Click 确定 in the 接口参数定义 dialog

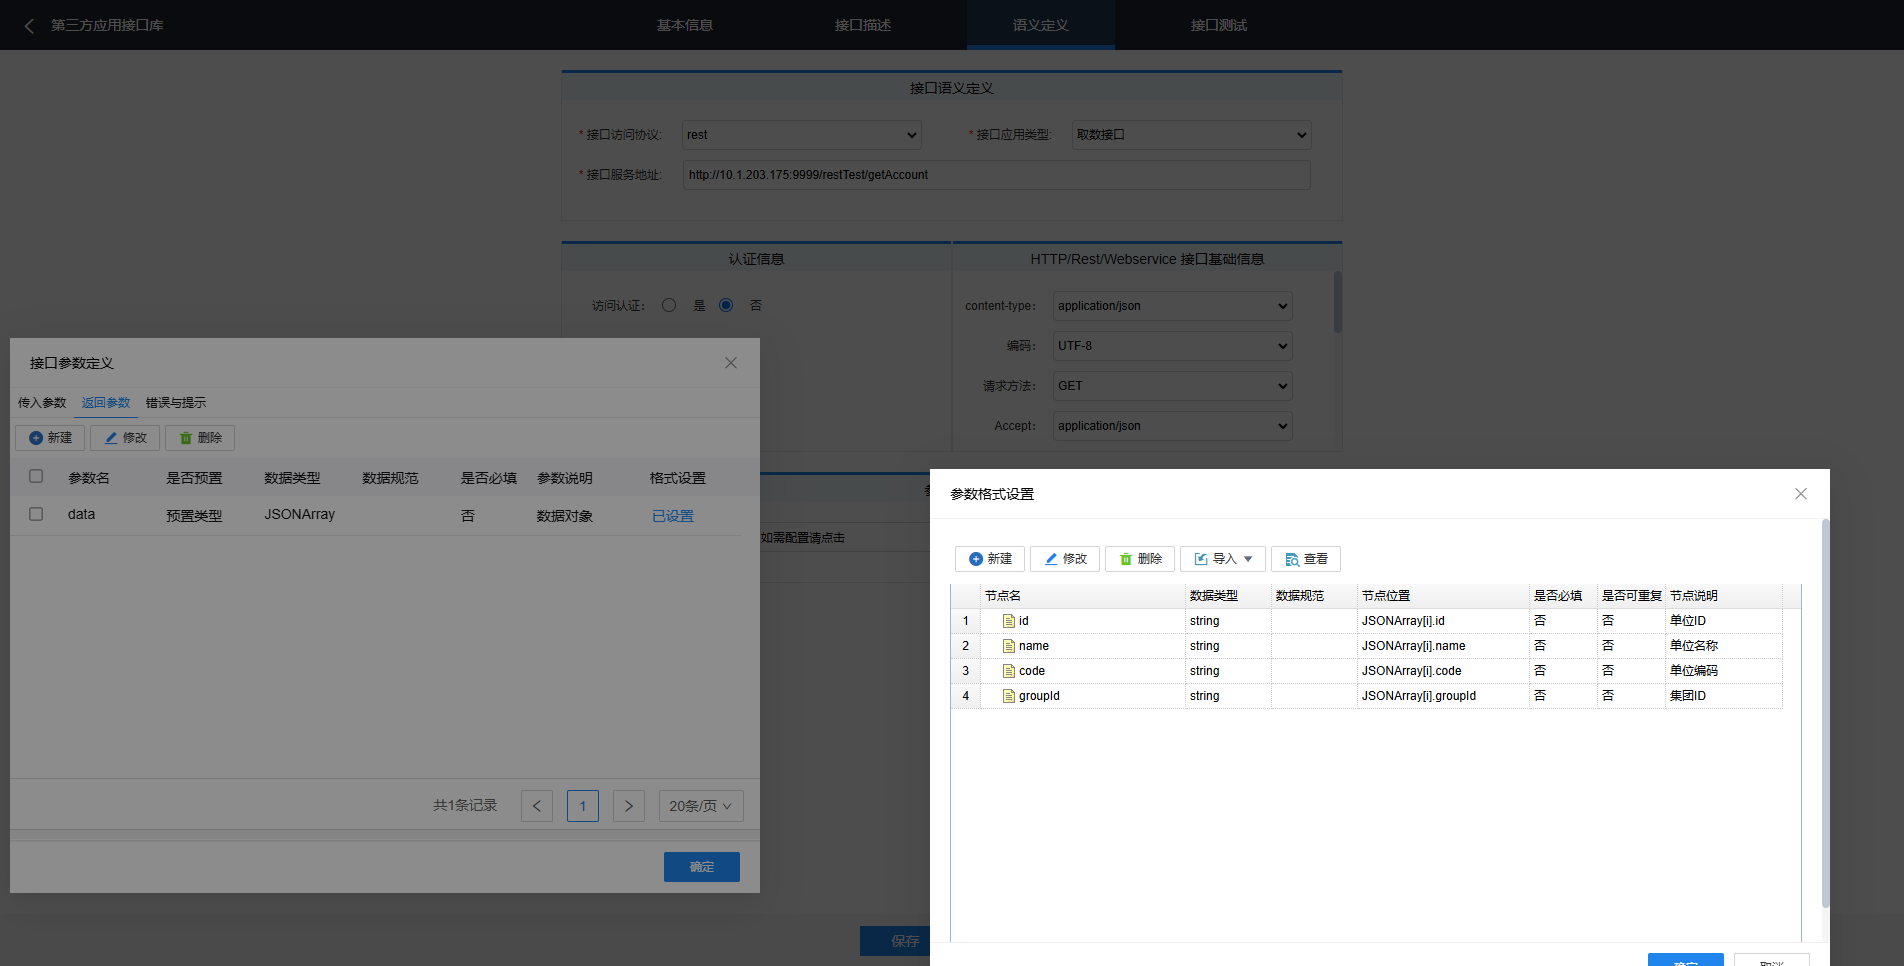701,867
